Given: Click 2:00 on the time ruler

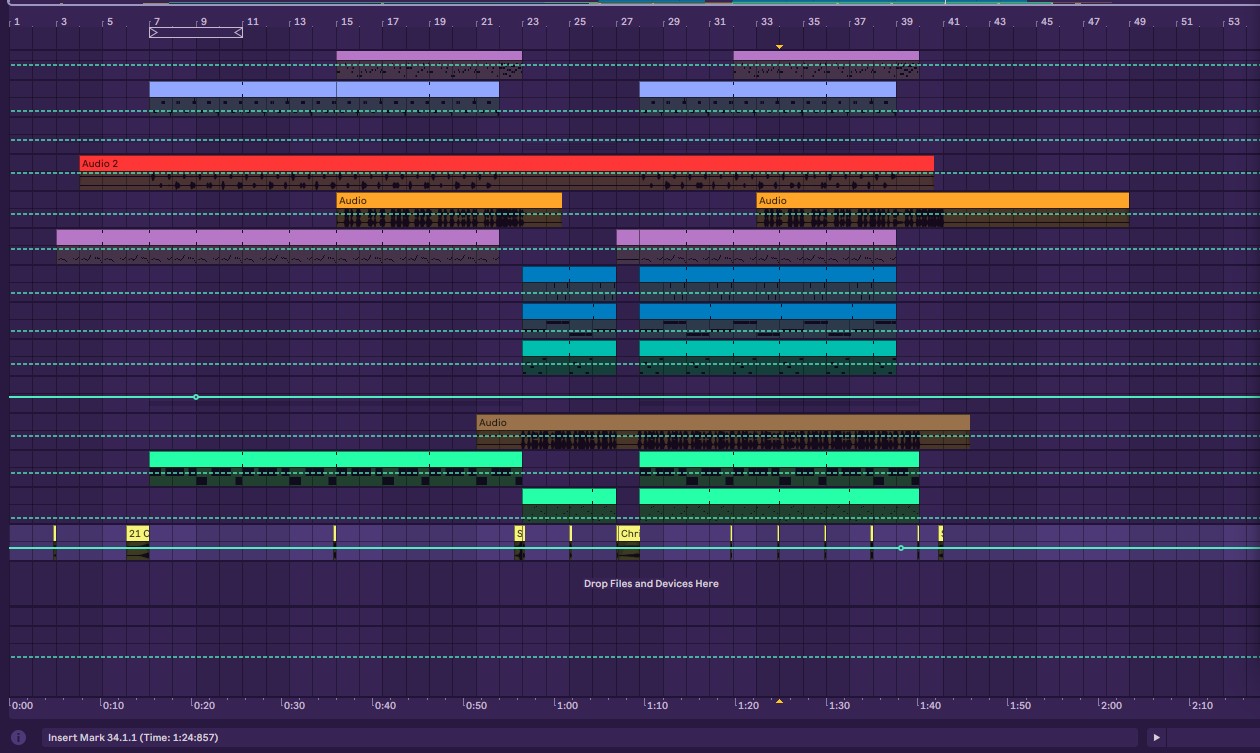Looking at the screenshot, I should [x=1111, y=706].
